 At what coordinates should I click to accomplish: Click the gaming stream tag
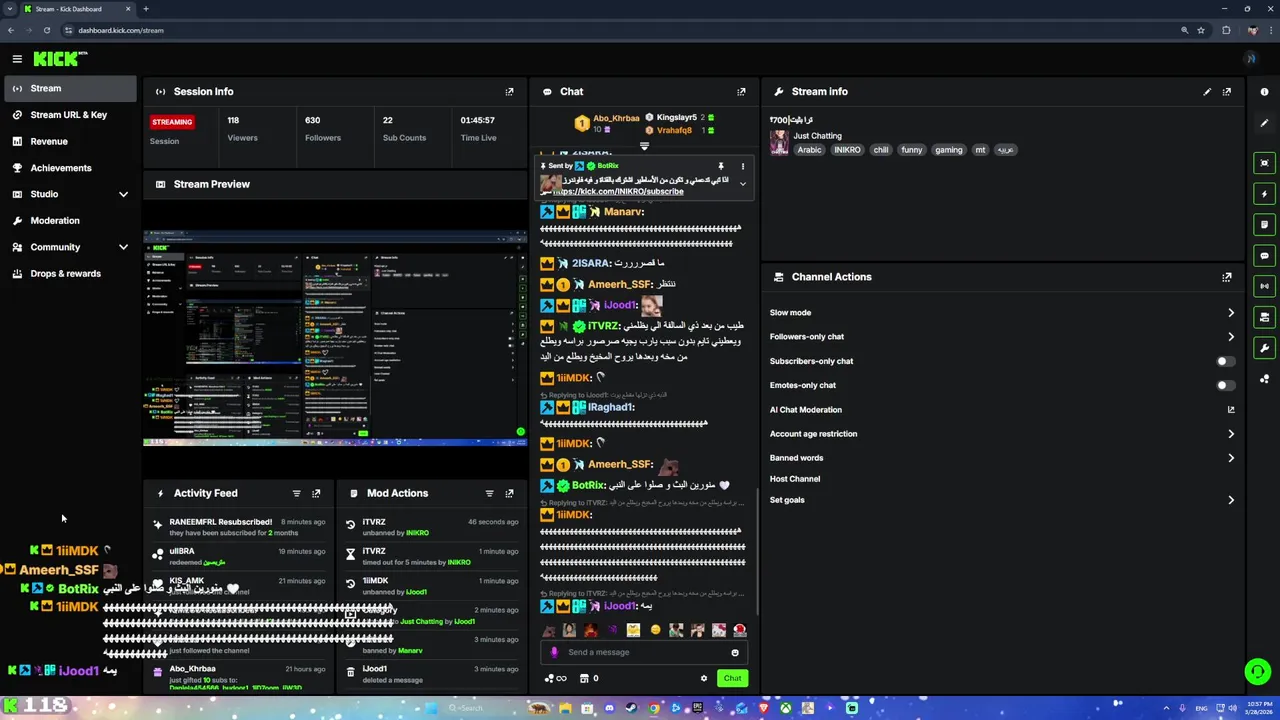coord(948,150)
